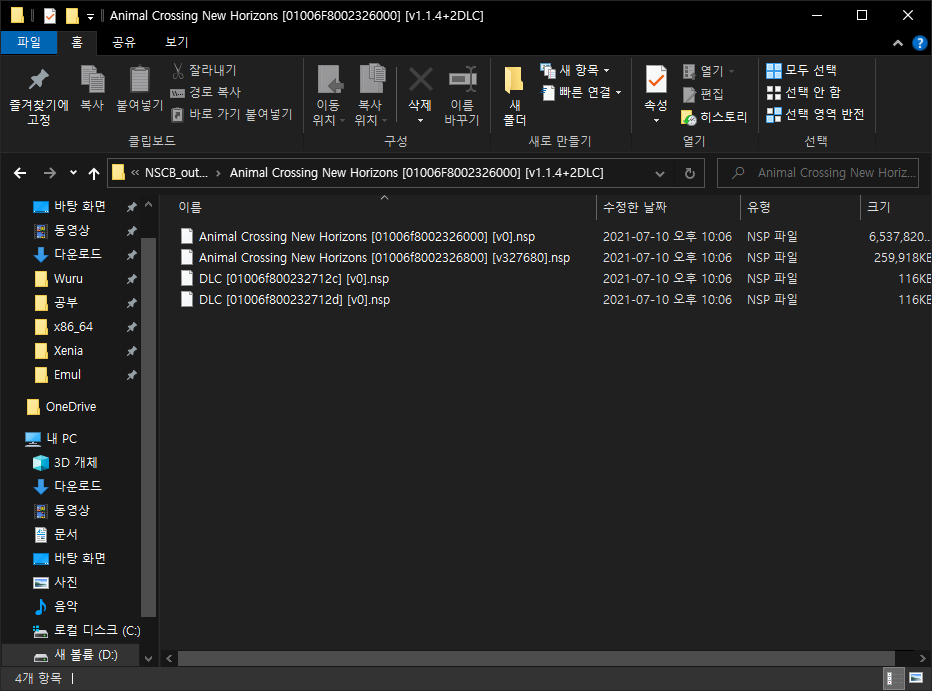
Task: Open 사진 (Pictures) under 내 PC
Action: pyautogui.click(x=65, y=582)
